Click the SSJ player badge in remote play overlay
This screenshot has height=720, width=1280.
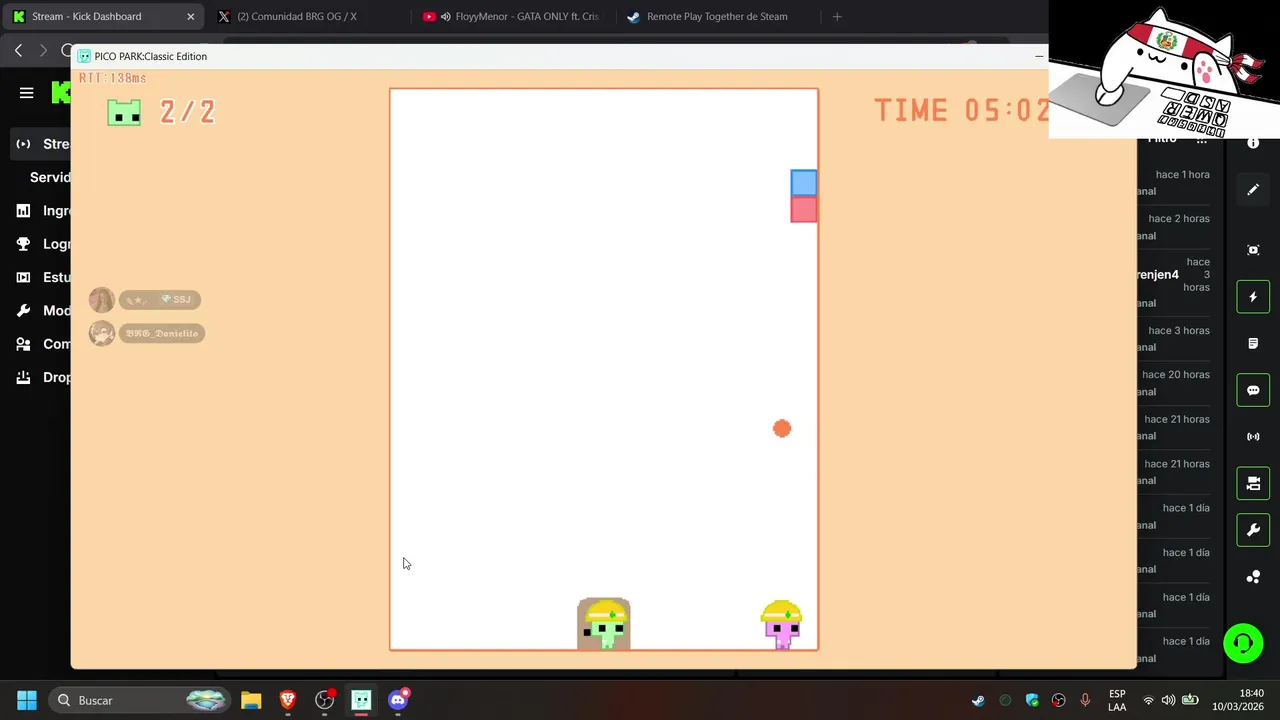click(159, 300)
